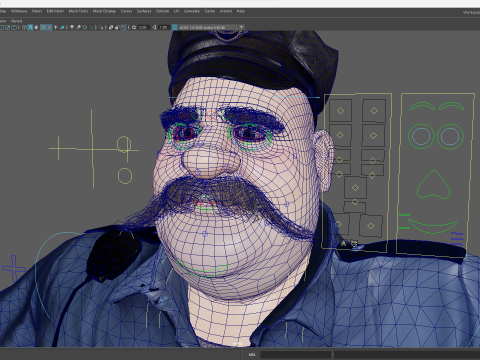This screenshot has height=360, width=480.
Task: Open the Cache menu
Action: (210, 11)
